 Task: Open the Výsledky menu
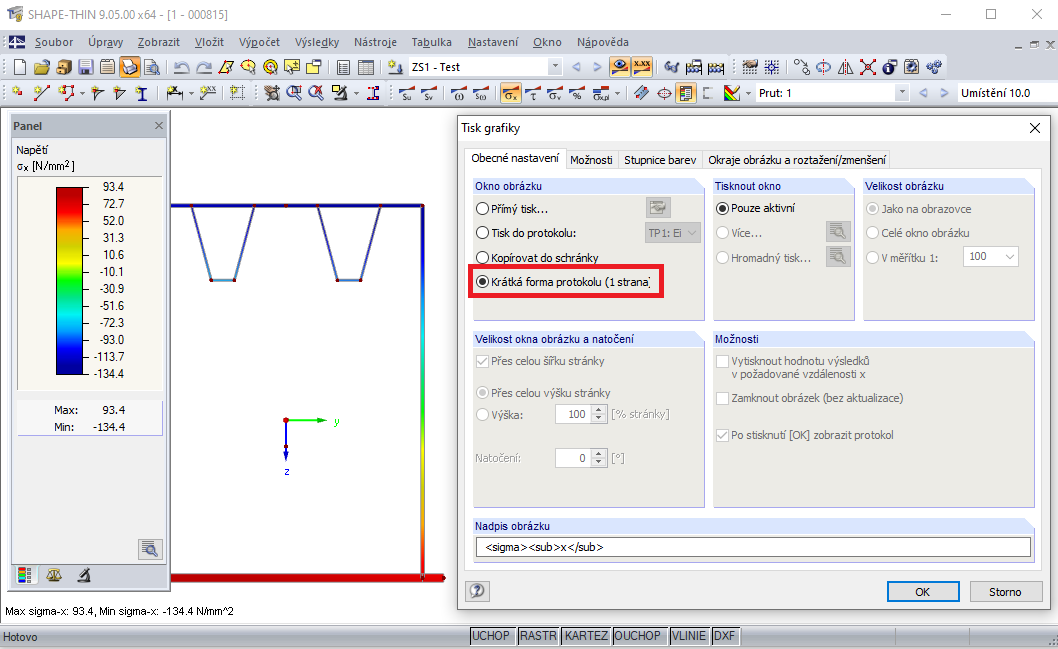click(x=316, y=42)
